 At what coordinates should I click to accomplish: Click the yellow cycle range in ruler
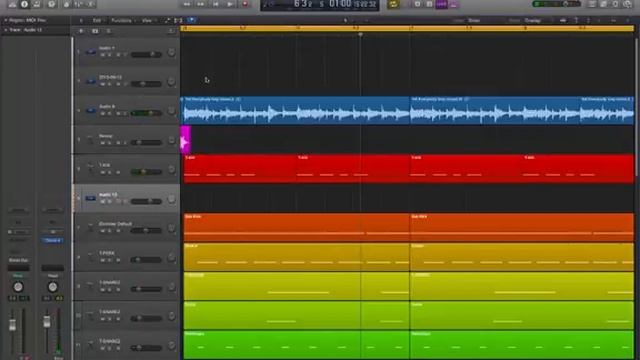[x=407, y=28]
